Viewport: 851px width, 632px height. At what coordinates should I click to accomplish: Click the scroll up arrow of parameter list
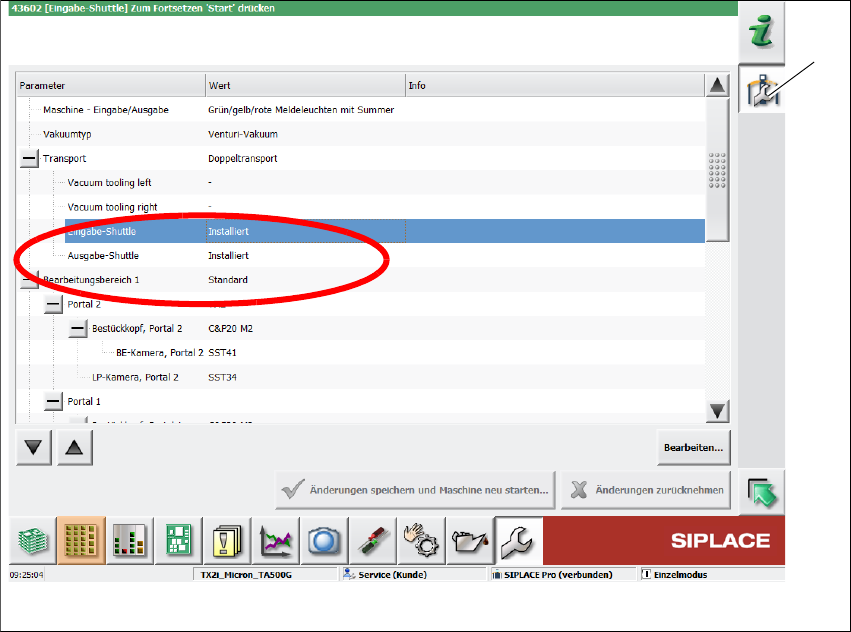coord(717,85)
